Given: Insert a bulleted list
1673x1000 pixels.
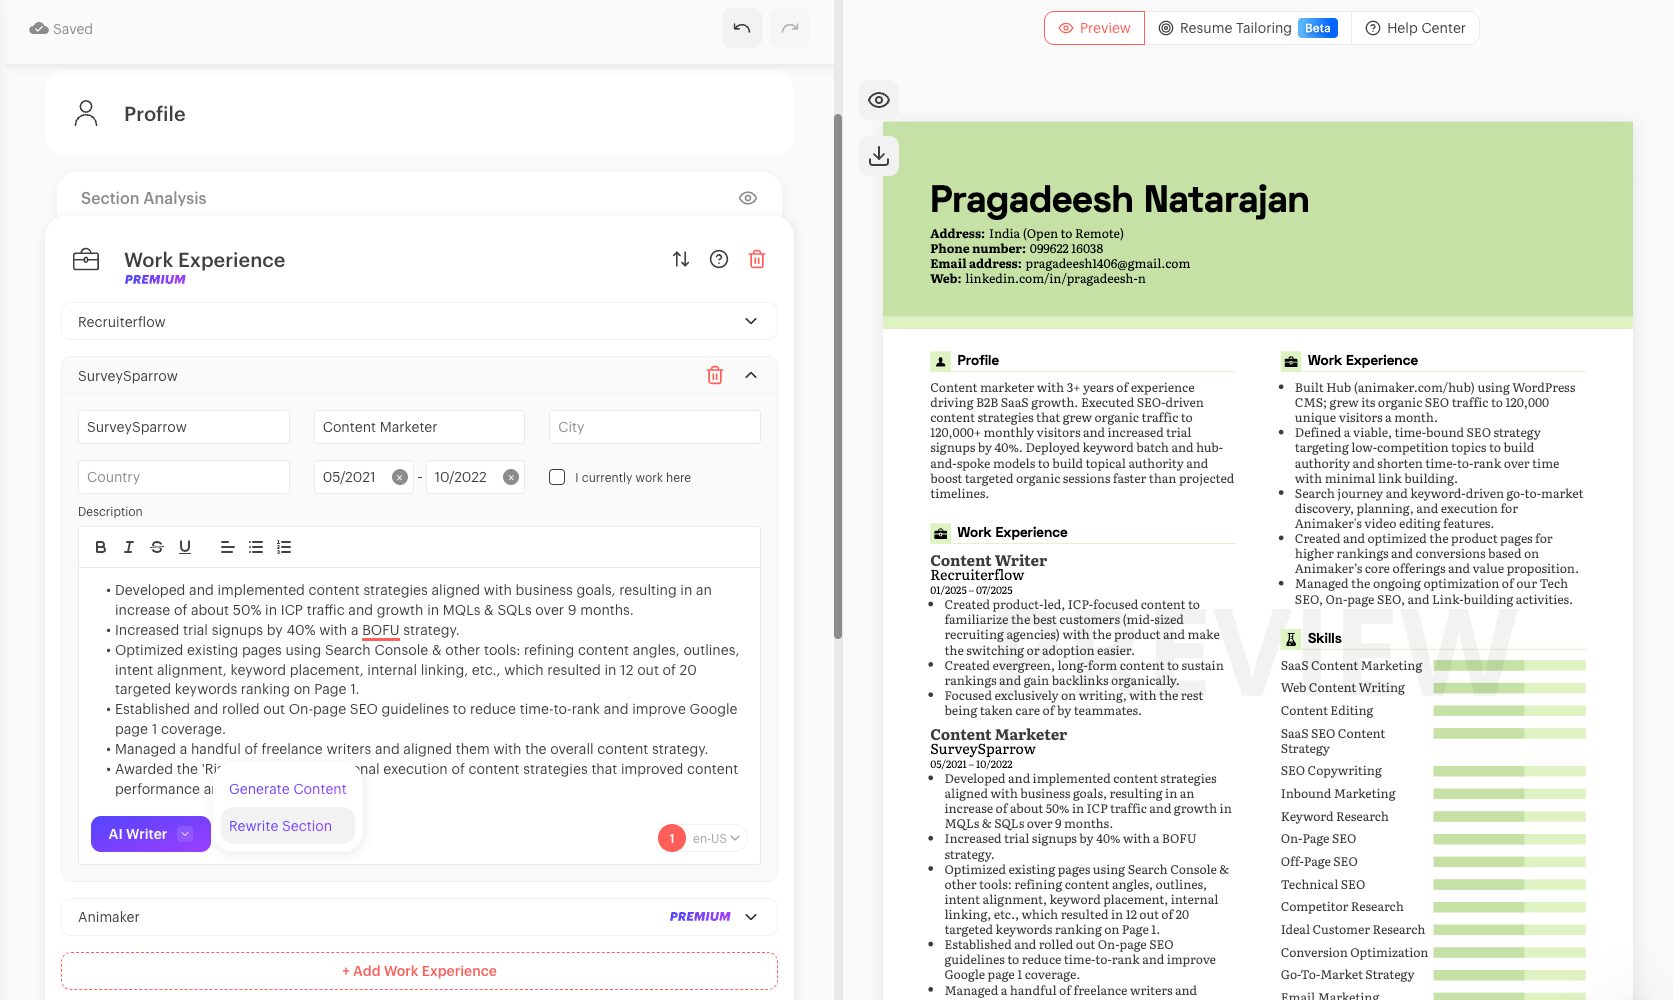Looking at the screenshot, I should [256, 547].
